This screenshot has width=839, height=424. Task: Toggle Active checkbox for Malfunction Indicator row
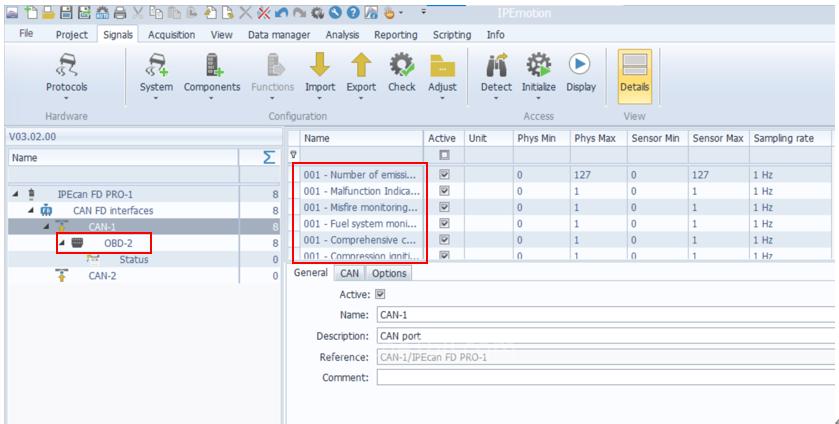[444, 190]
